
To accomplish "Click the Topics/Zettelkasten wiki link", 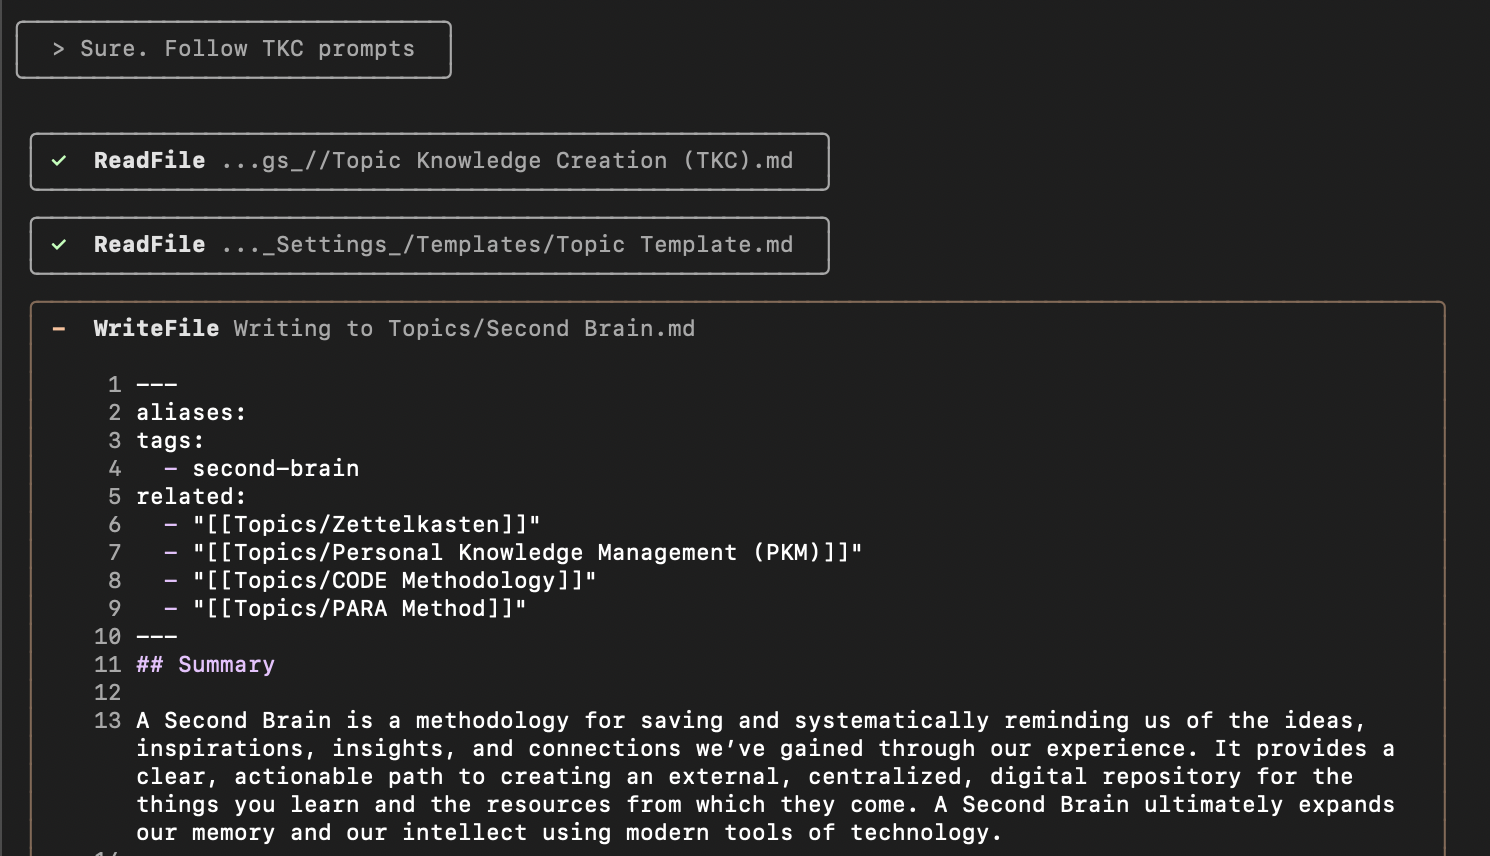I will point(366,525).
